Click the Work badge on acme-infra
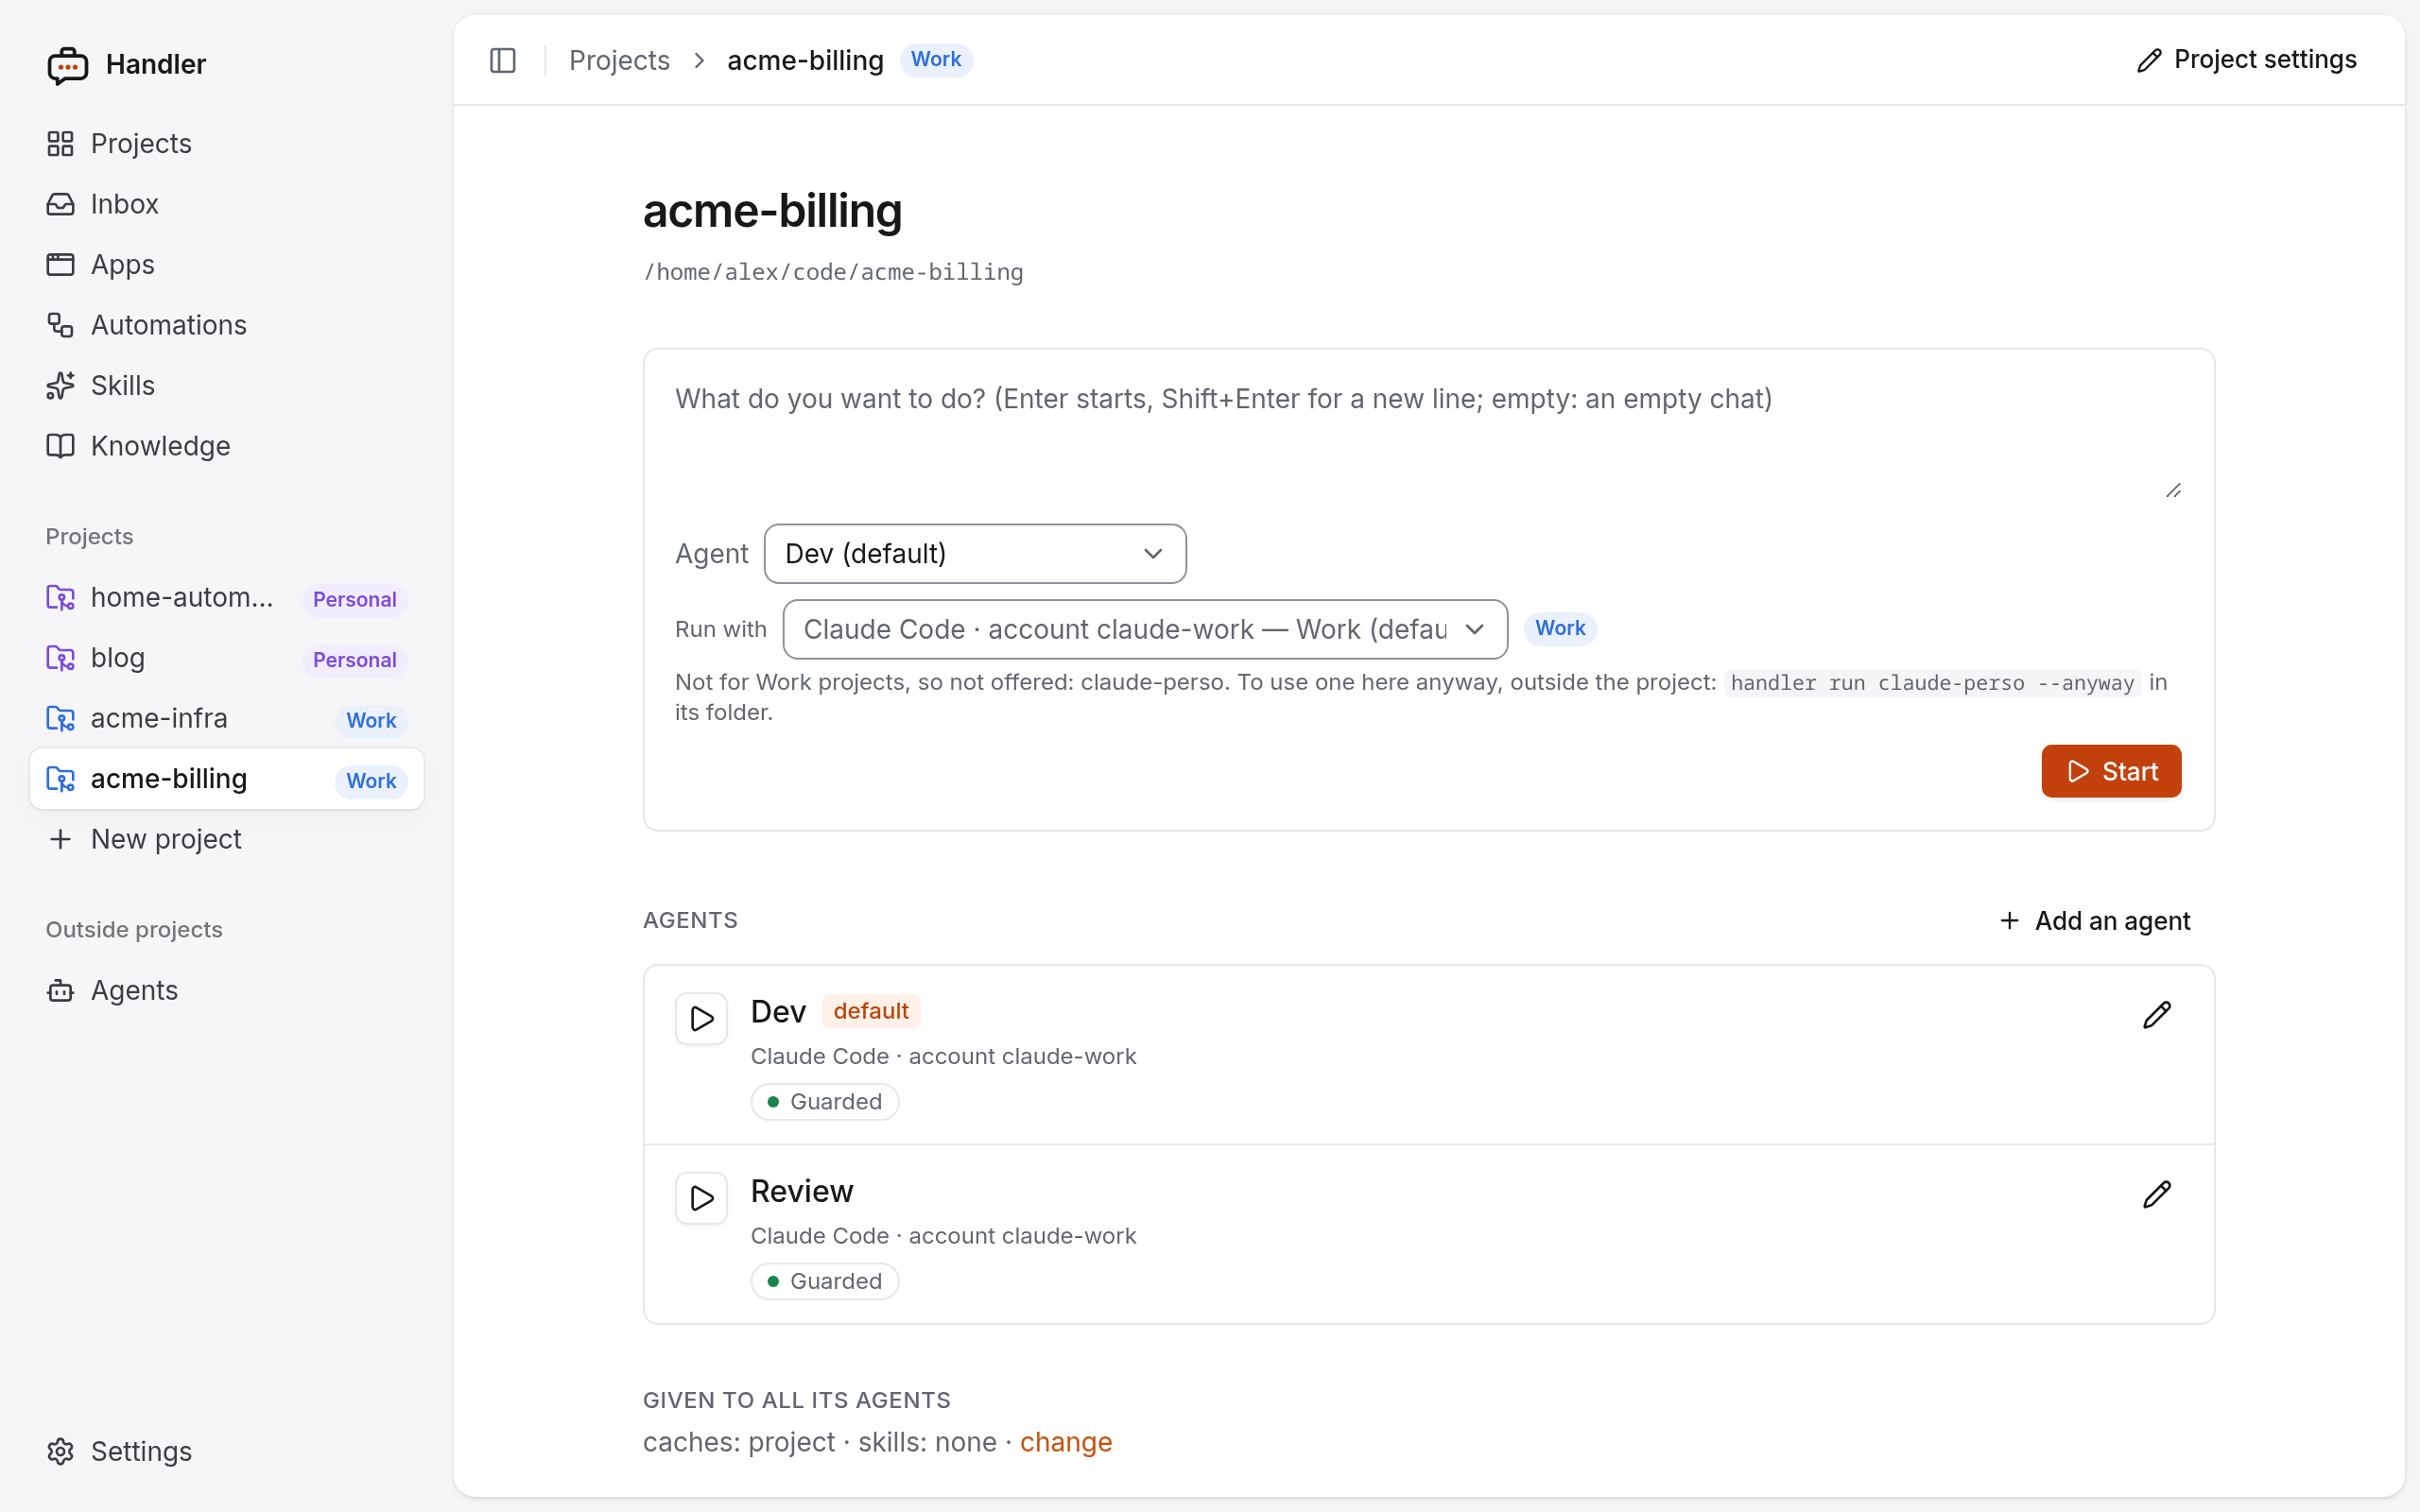Viewport: 2420px width, 1512px height. (x=371, y=720)
